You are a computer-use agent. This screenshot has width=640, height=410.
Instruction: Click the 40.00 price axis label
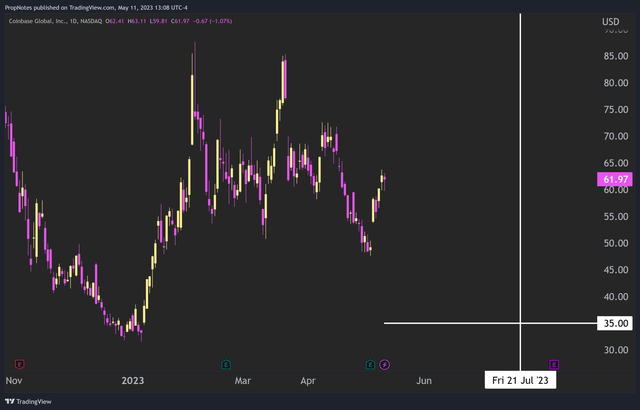[x=616, y=297]
